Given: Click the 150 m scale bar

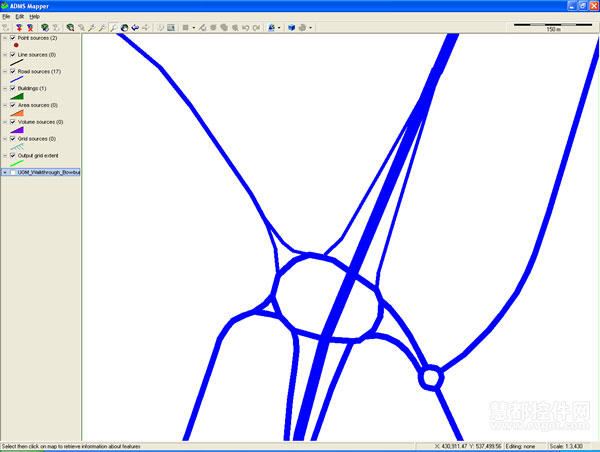Looking at the screenshot, I should [x=553, y=27].
